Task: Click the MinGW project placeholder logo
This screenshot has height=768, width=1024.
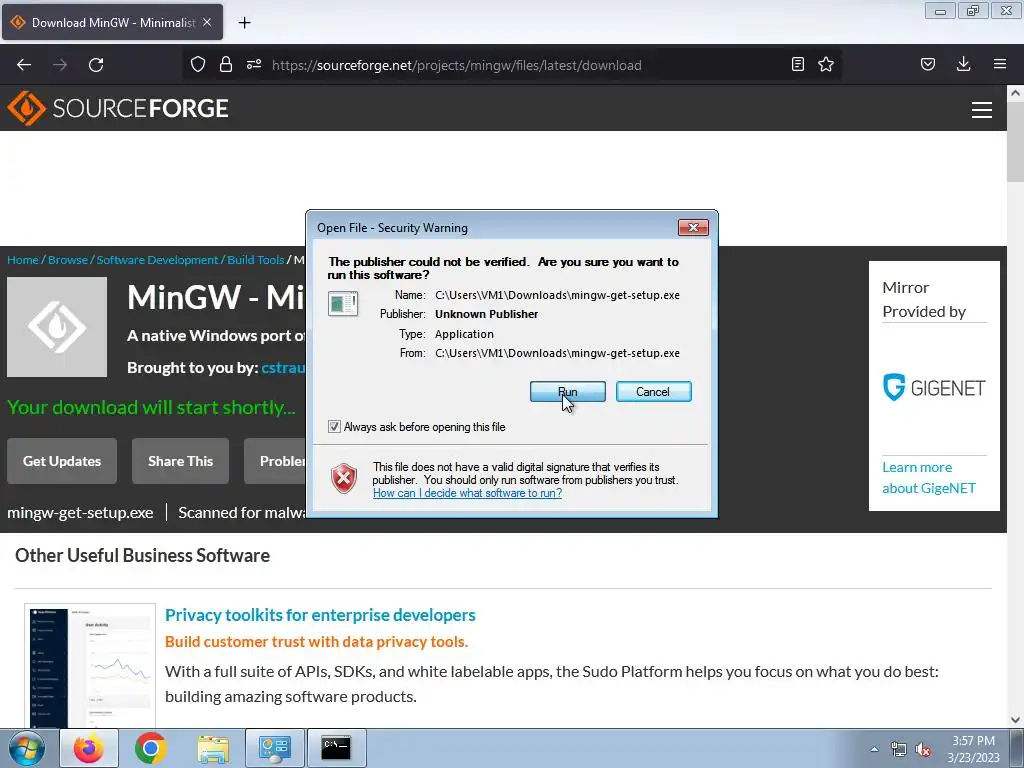Action: pyautogui.click(x=57, y=327)
